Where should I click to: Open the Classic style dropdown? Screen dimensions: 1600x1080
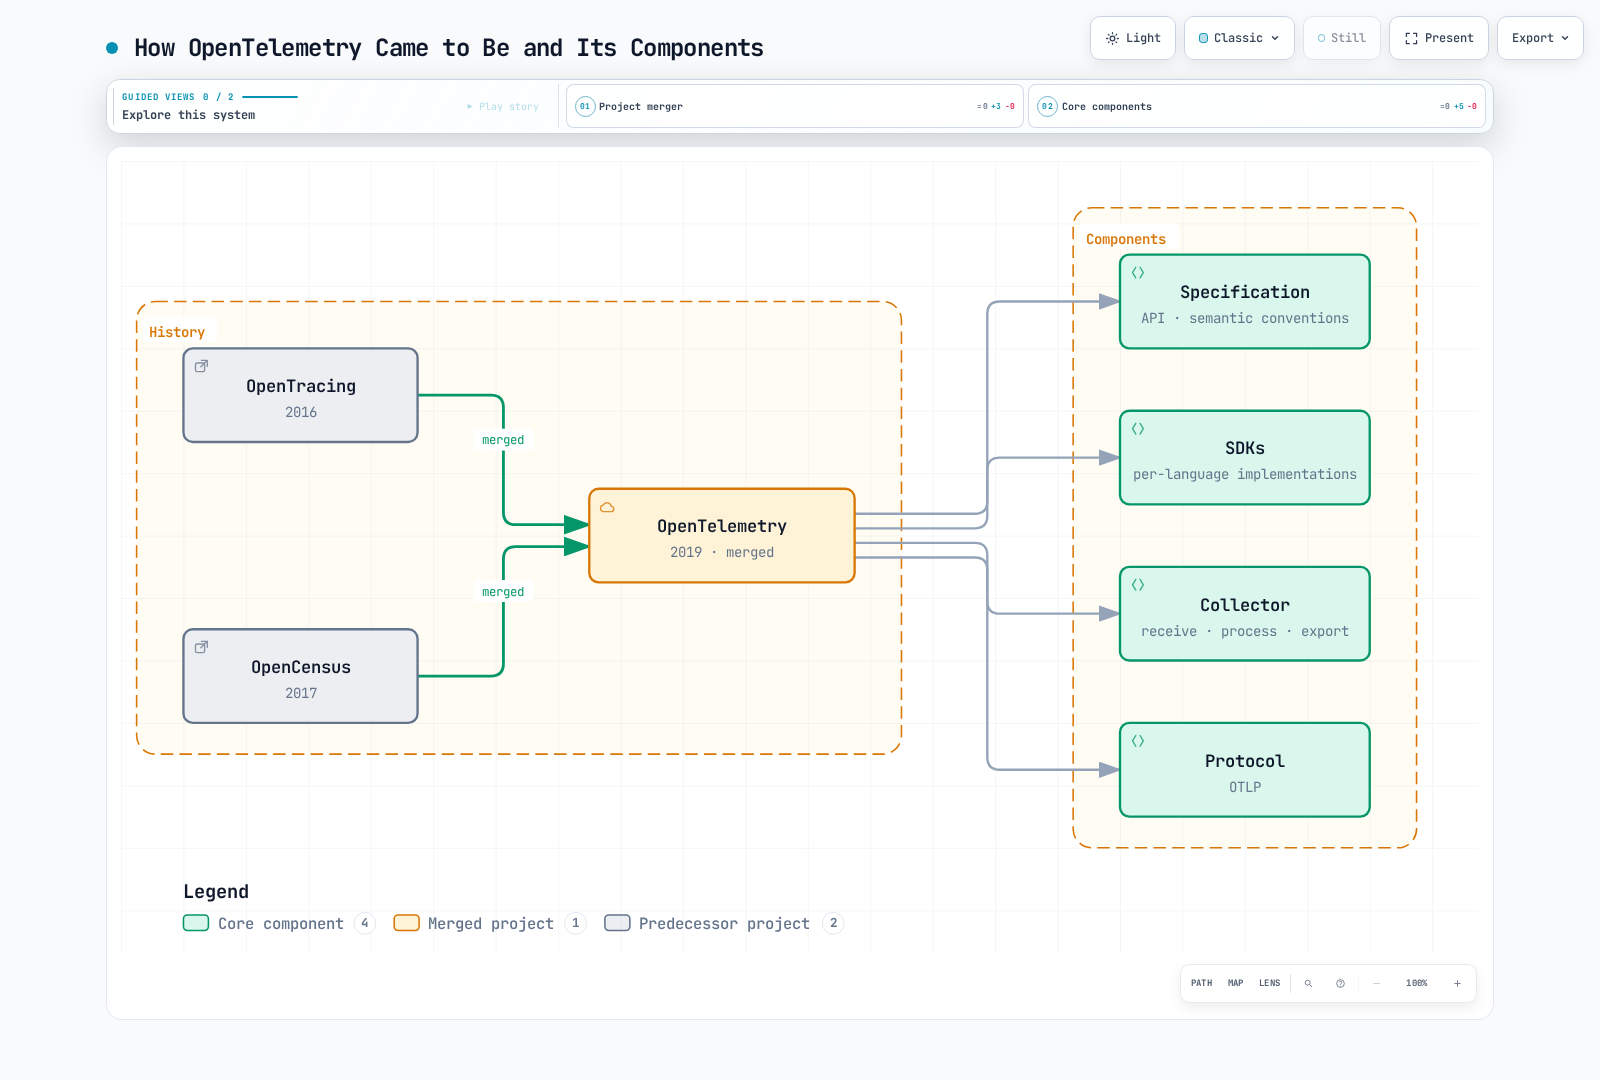(x=1239, y=38)
